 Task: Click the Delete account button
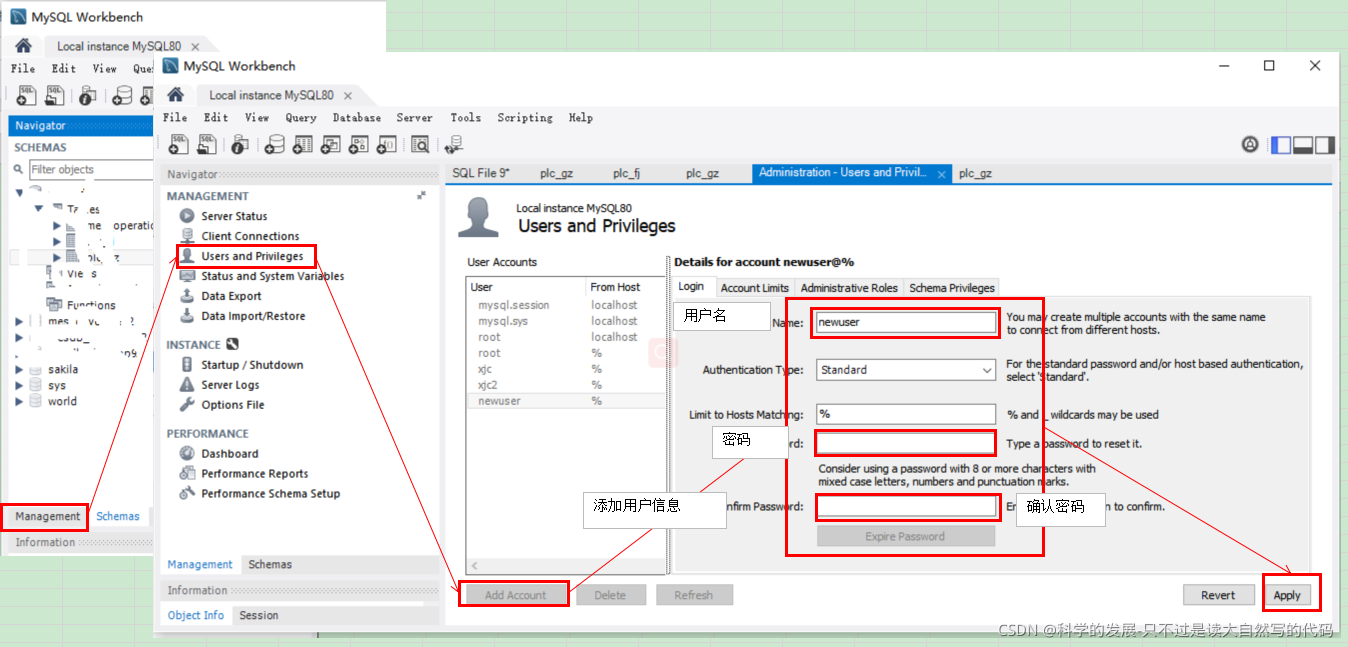[610, 595]
